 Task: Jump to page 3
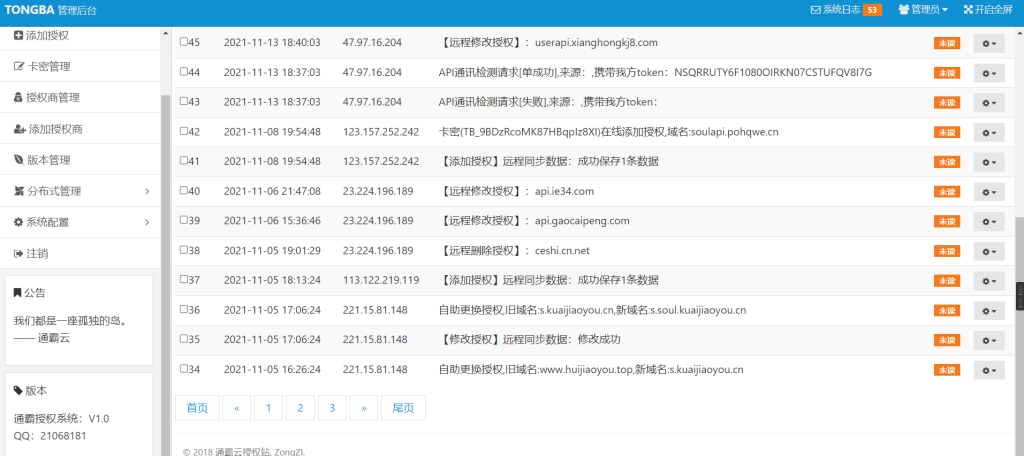click(332, 408)
